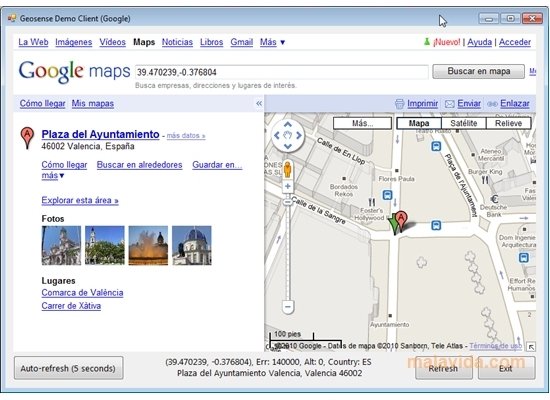Screen dimensions: 550x400
Task: Click the bus stop icon right of map marker
Action: [436, 225]
